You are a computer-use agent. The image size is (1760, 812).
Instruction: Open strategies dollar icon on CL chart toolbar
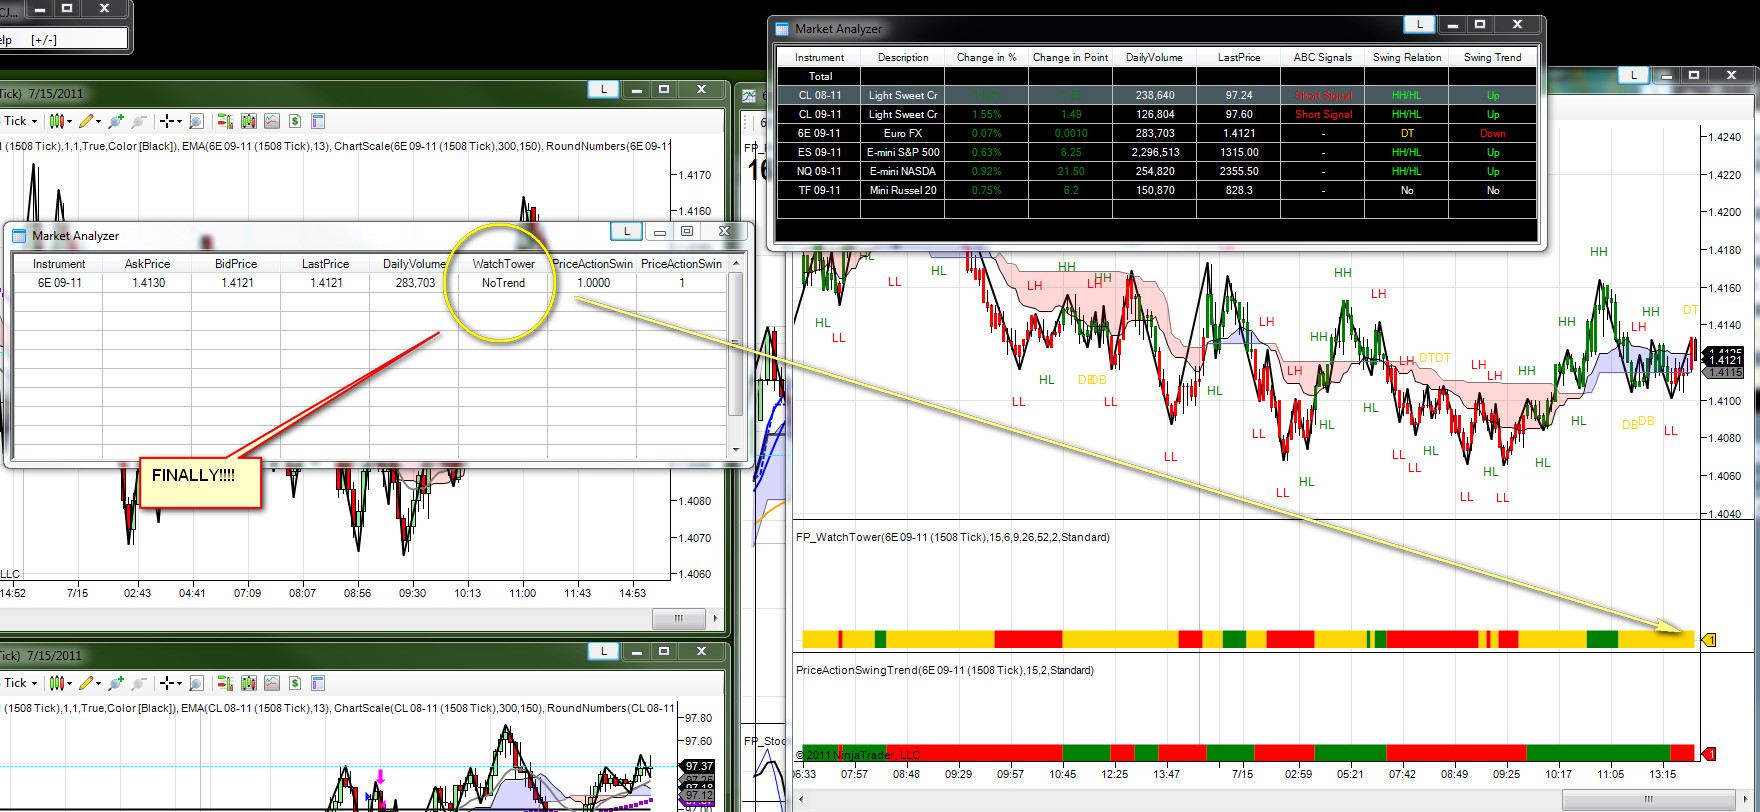(x=295, y=683)
